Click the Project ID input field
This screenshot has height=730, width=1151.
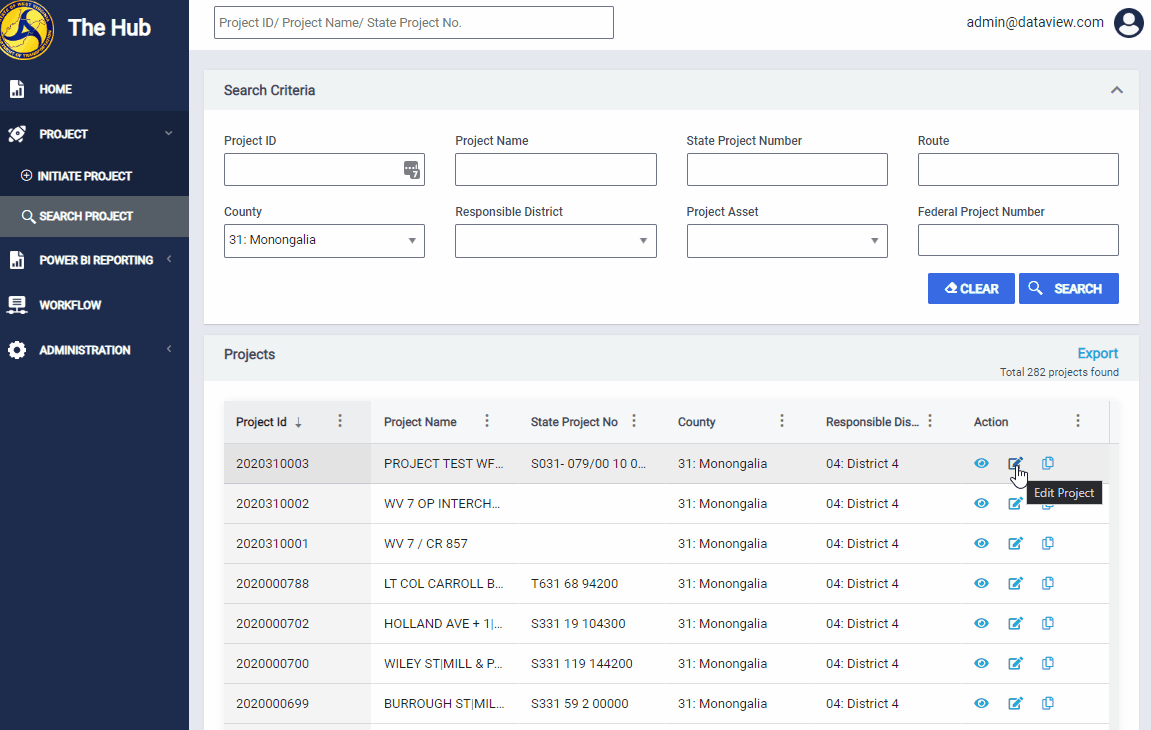pyautogui.click(x=324, y=170)
